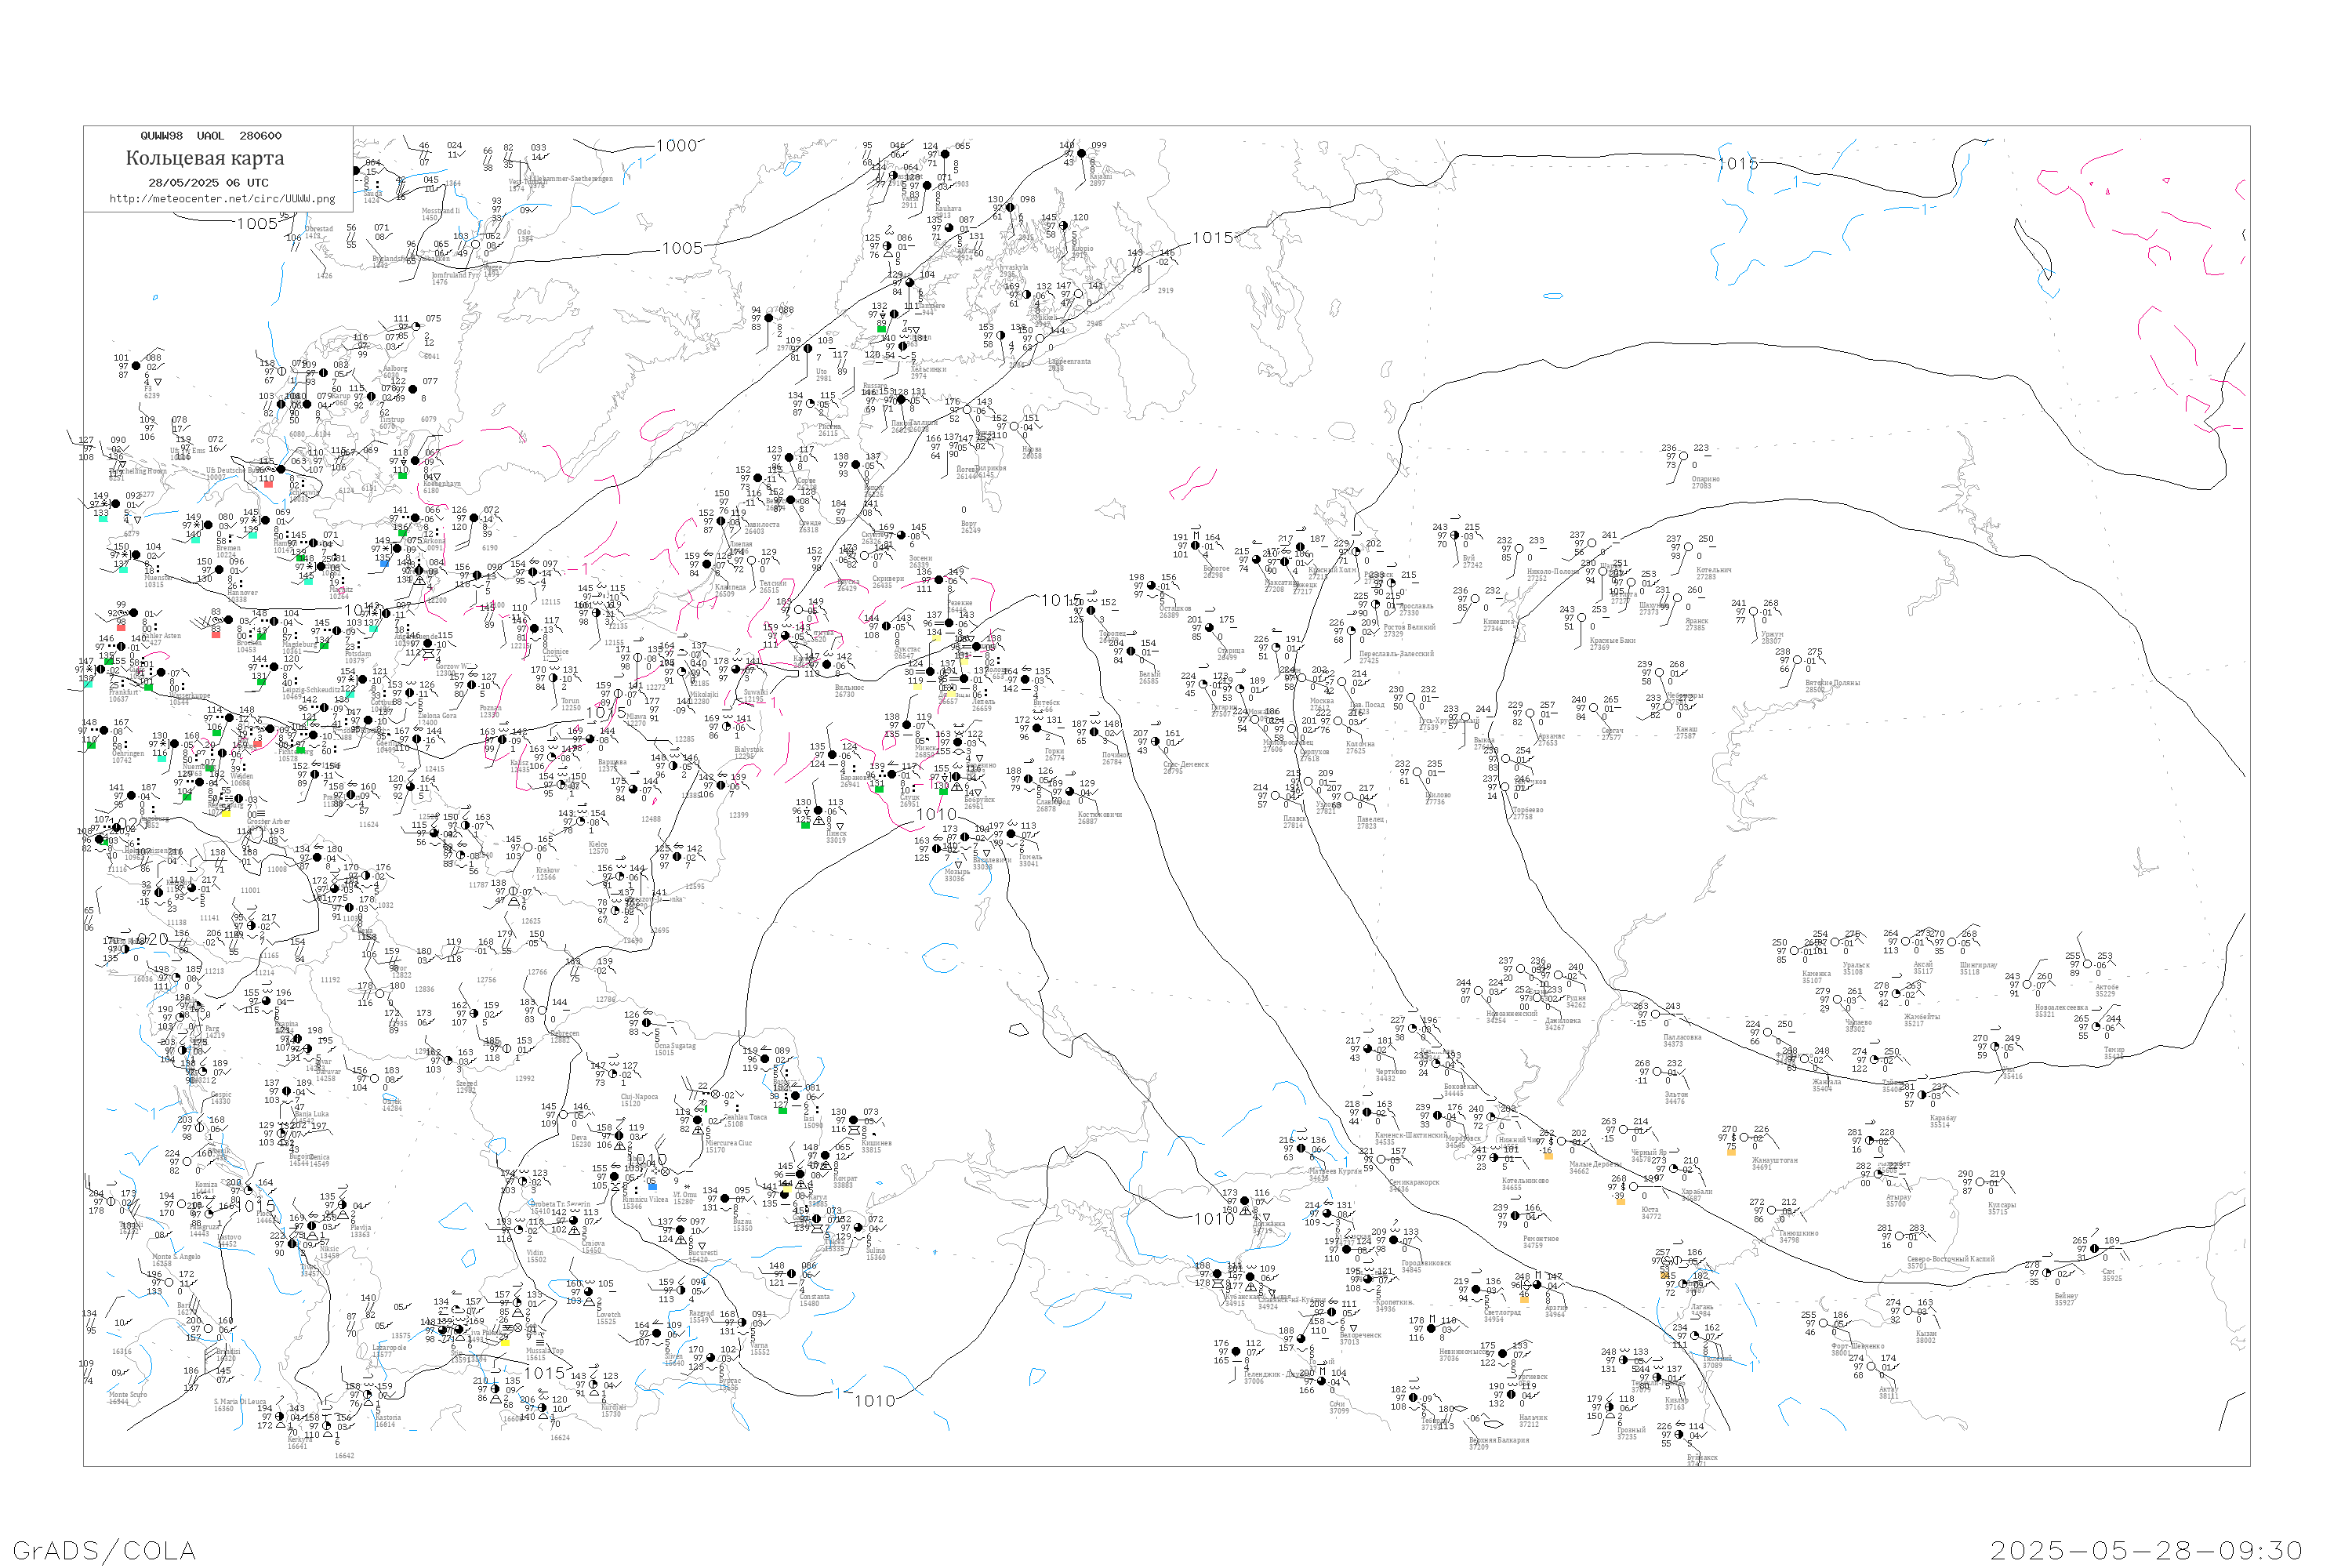Click the Буй half-filled station circle
2352x1568 pixels.
pyautogui.click(x=1454, y=536)
